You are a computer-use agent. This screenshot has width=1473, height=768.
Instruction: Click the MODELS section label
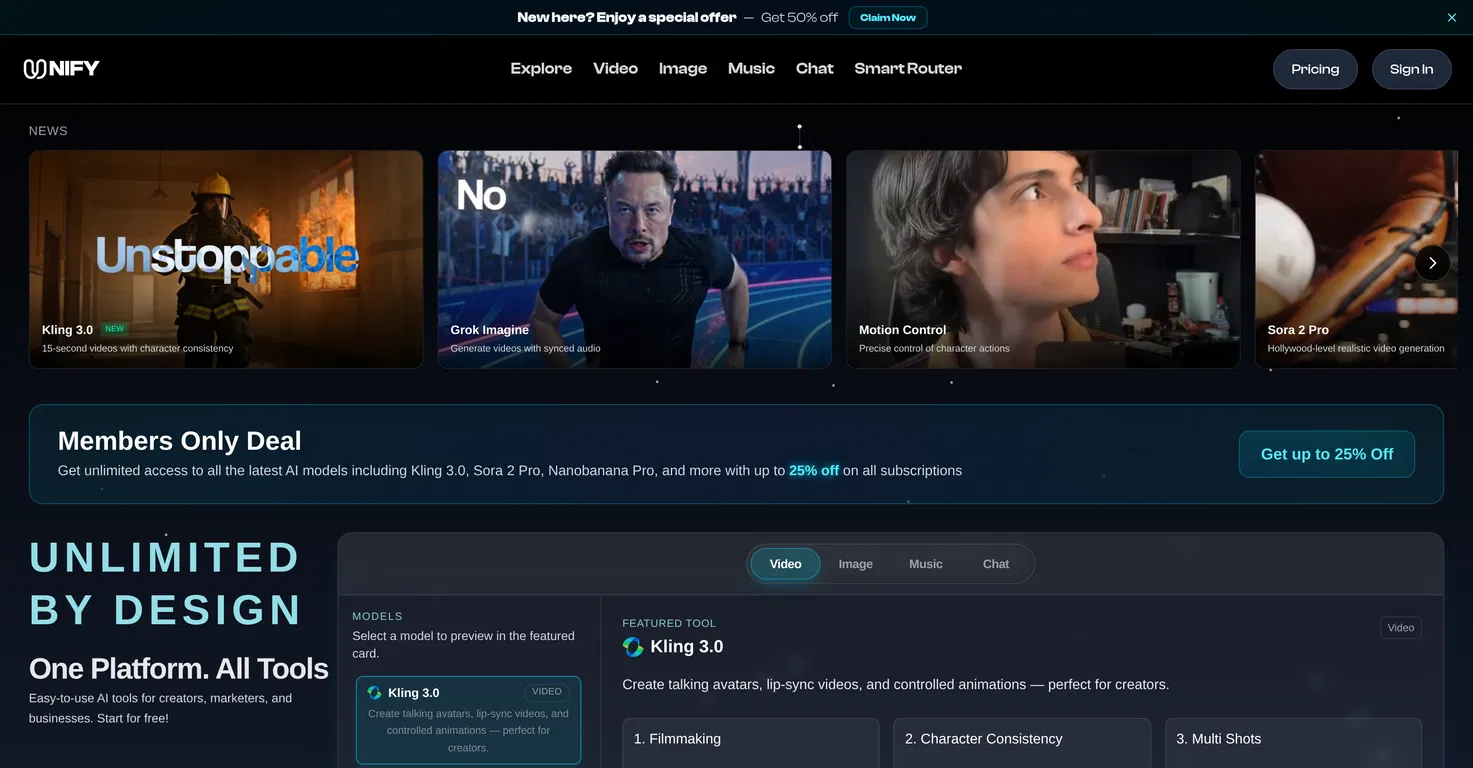(377, 616)
